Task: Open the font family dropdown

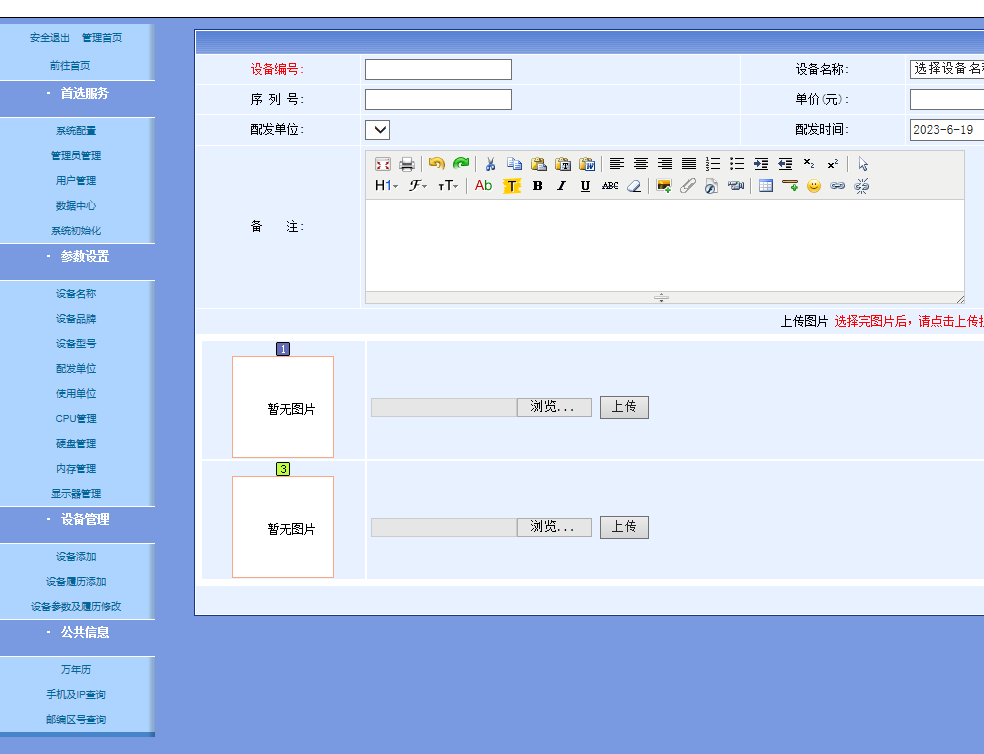Action: click(x=418, y=186)
